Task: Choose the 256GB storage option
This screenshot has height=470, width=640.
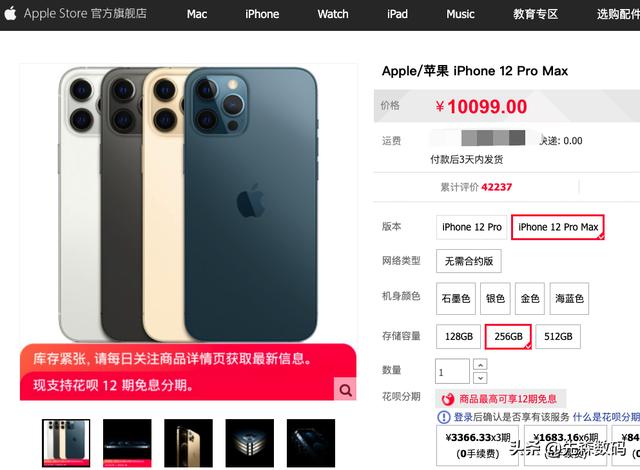Action: (x=508, y=337)
